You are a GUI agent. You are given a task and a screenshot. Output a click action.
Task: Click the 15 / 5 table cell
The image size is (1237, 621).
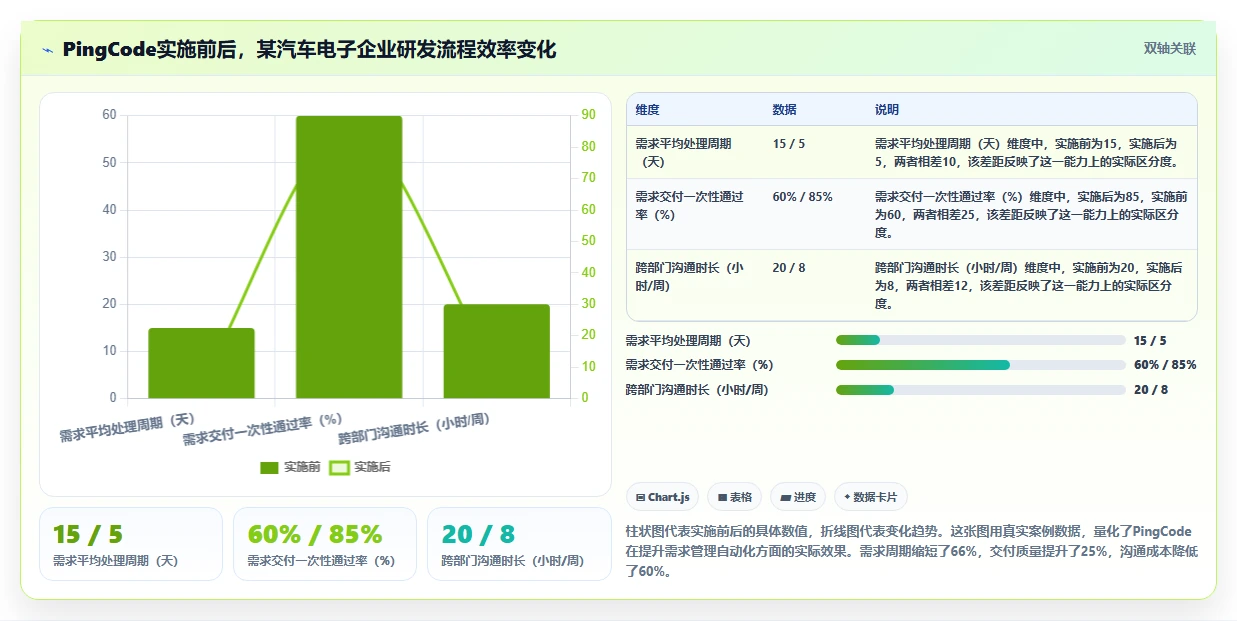click(789, 144)
